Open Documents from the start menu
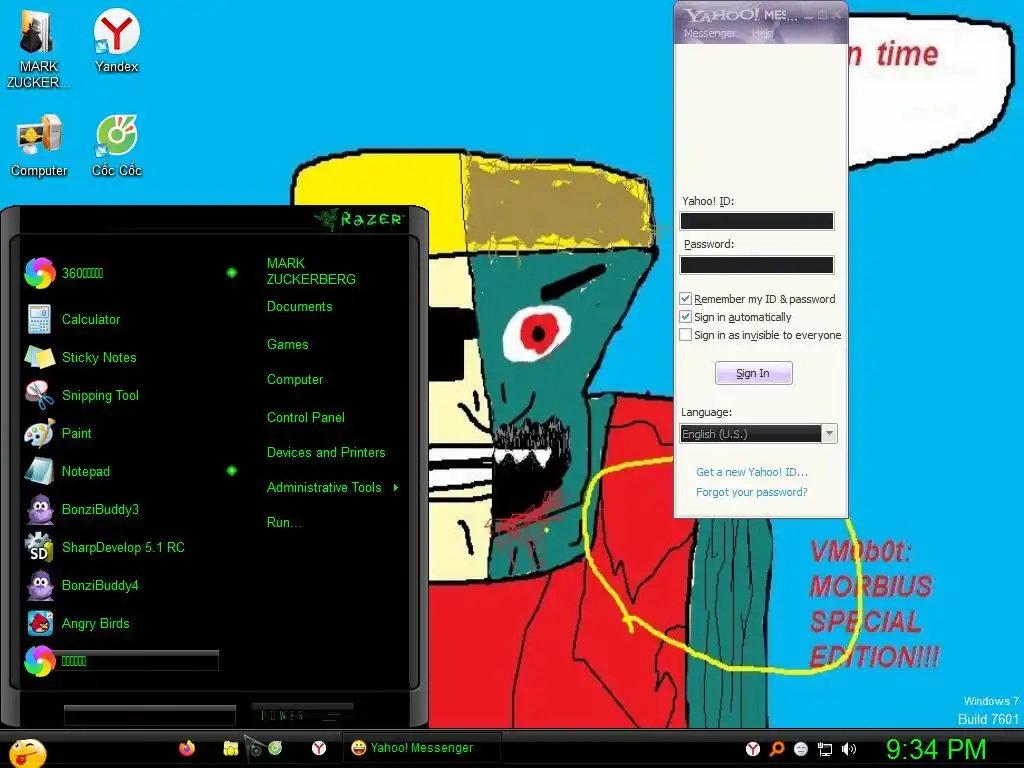This screenshot has width=1024, height=768. (x=299, y=306)
